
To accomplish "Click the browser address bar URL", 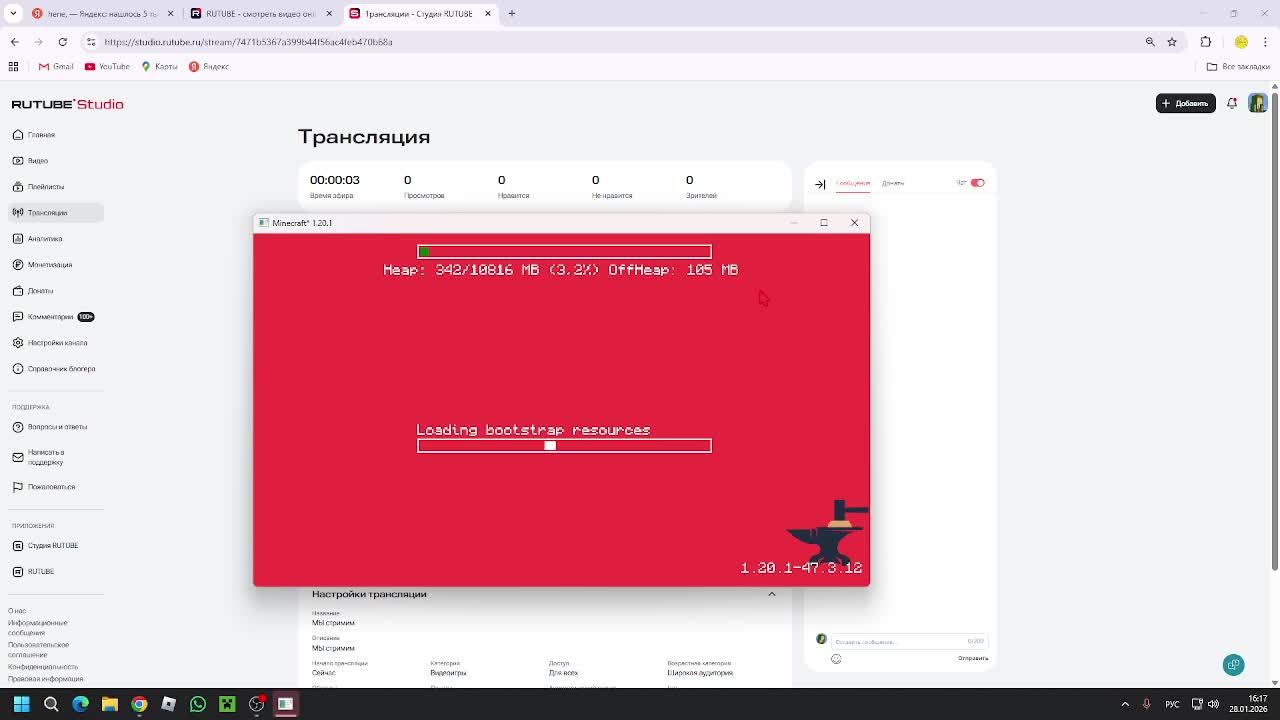I will [248, 42].
